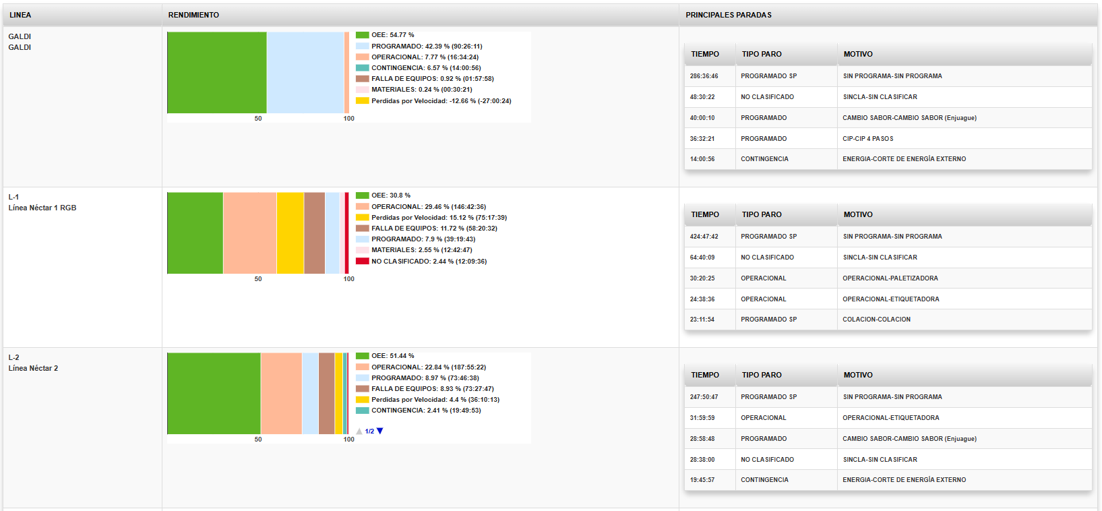
Task: Click TIPO PARO header in L-1 stops table
Action: [x=761, y=214]
